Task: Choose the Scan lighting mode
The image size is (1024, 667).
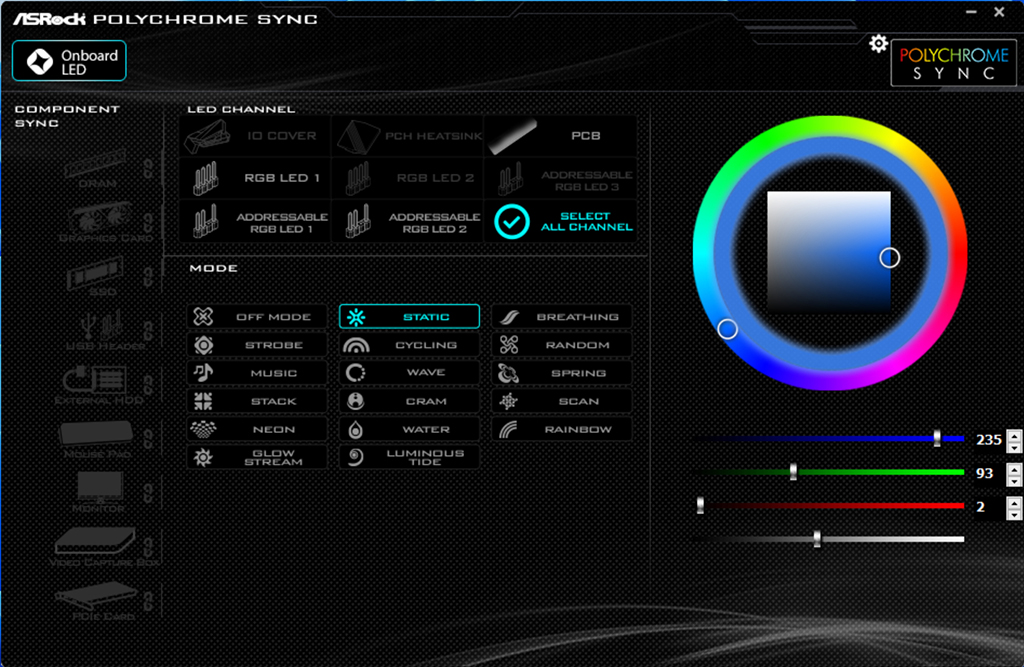Action: 562,401
